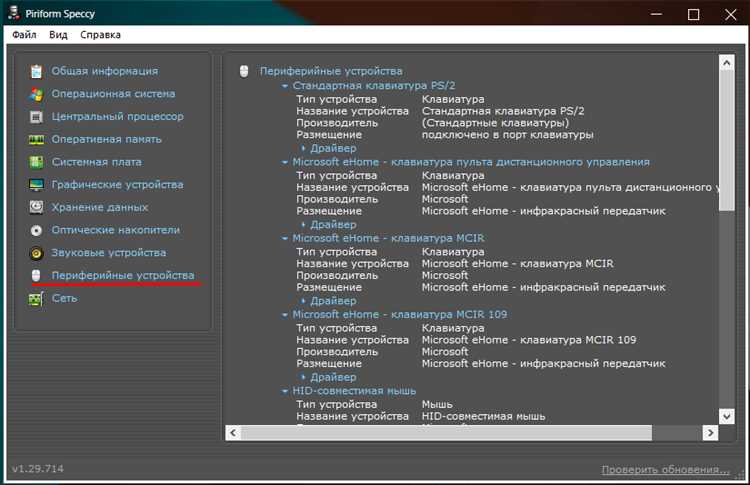Click the mouse icon beside the panel heading
Image resolution: width=750 pixels, height=485 pixels.
coord(244,71)
